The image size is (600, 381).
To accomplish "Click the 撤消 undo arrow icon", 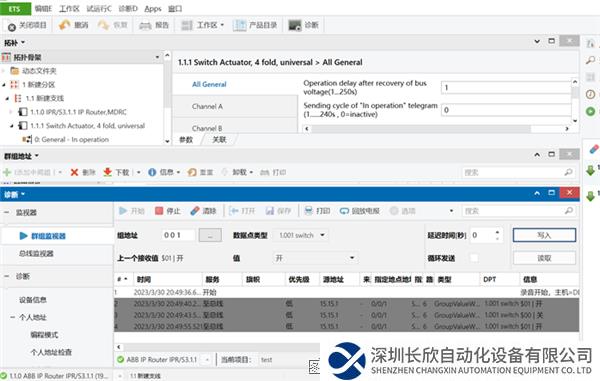I will tap(64, 25).
